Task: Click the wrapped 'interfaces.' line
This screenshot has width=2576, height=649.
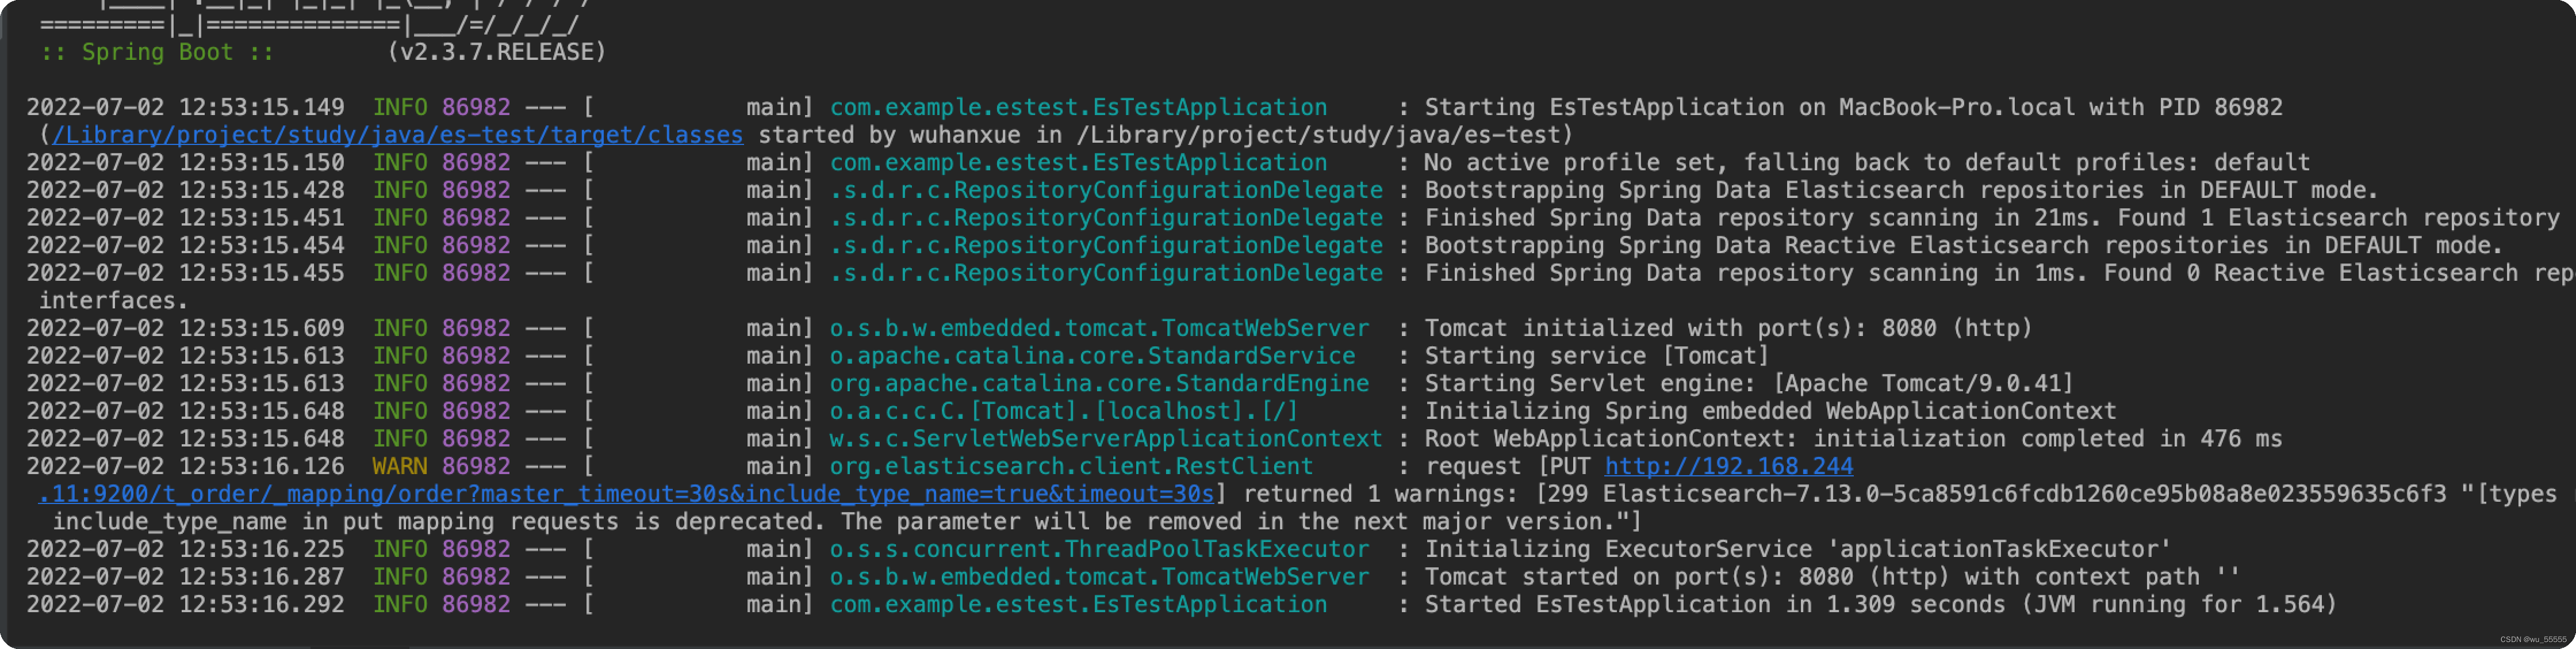Action: pos(113,301)
